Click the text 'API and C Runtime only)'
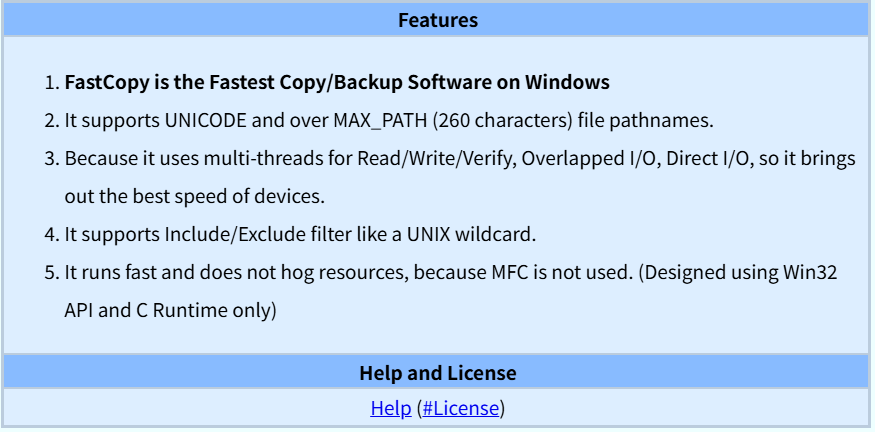The height and width of the screenshot is (432, 875). [170, 310]
